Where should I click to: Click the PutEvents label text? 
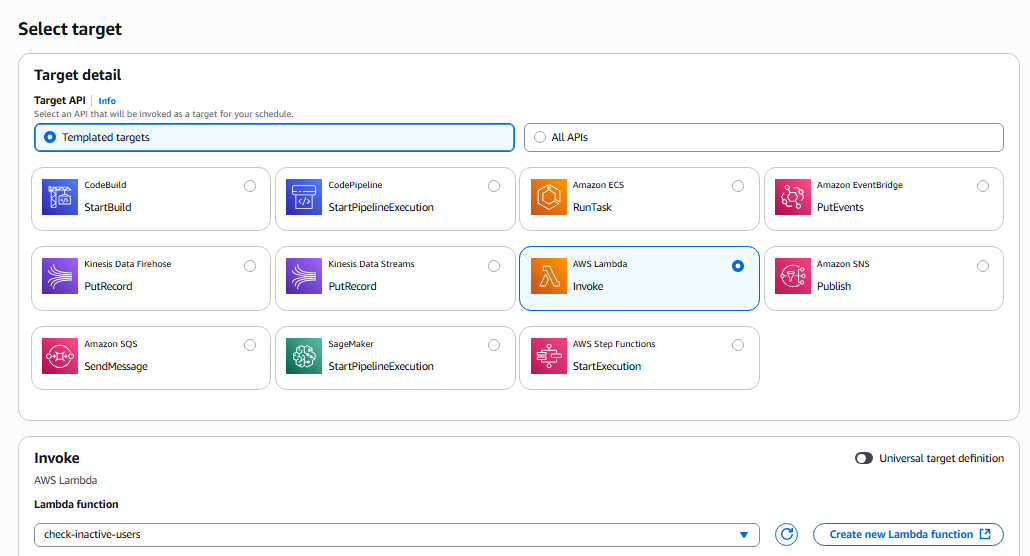pos(840,207)
